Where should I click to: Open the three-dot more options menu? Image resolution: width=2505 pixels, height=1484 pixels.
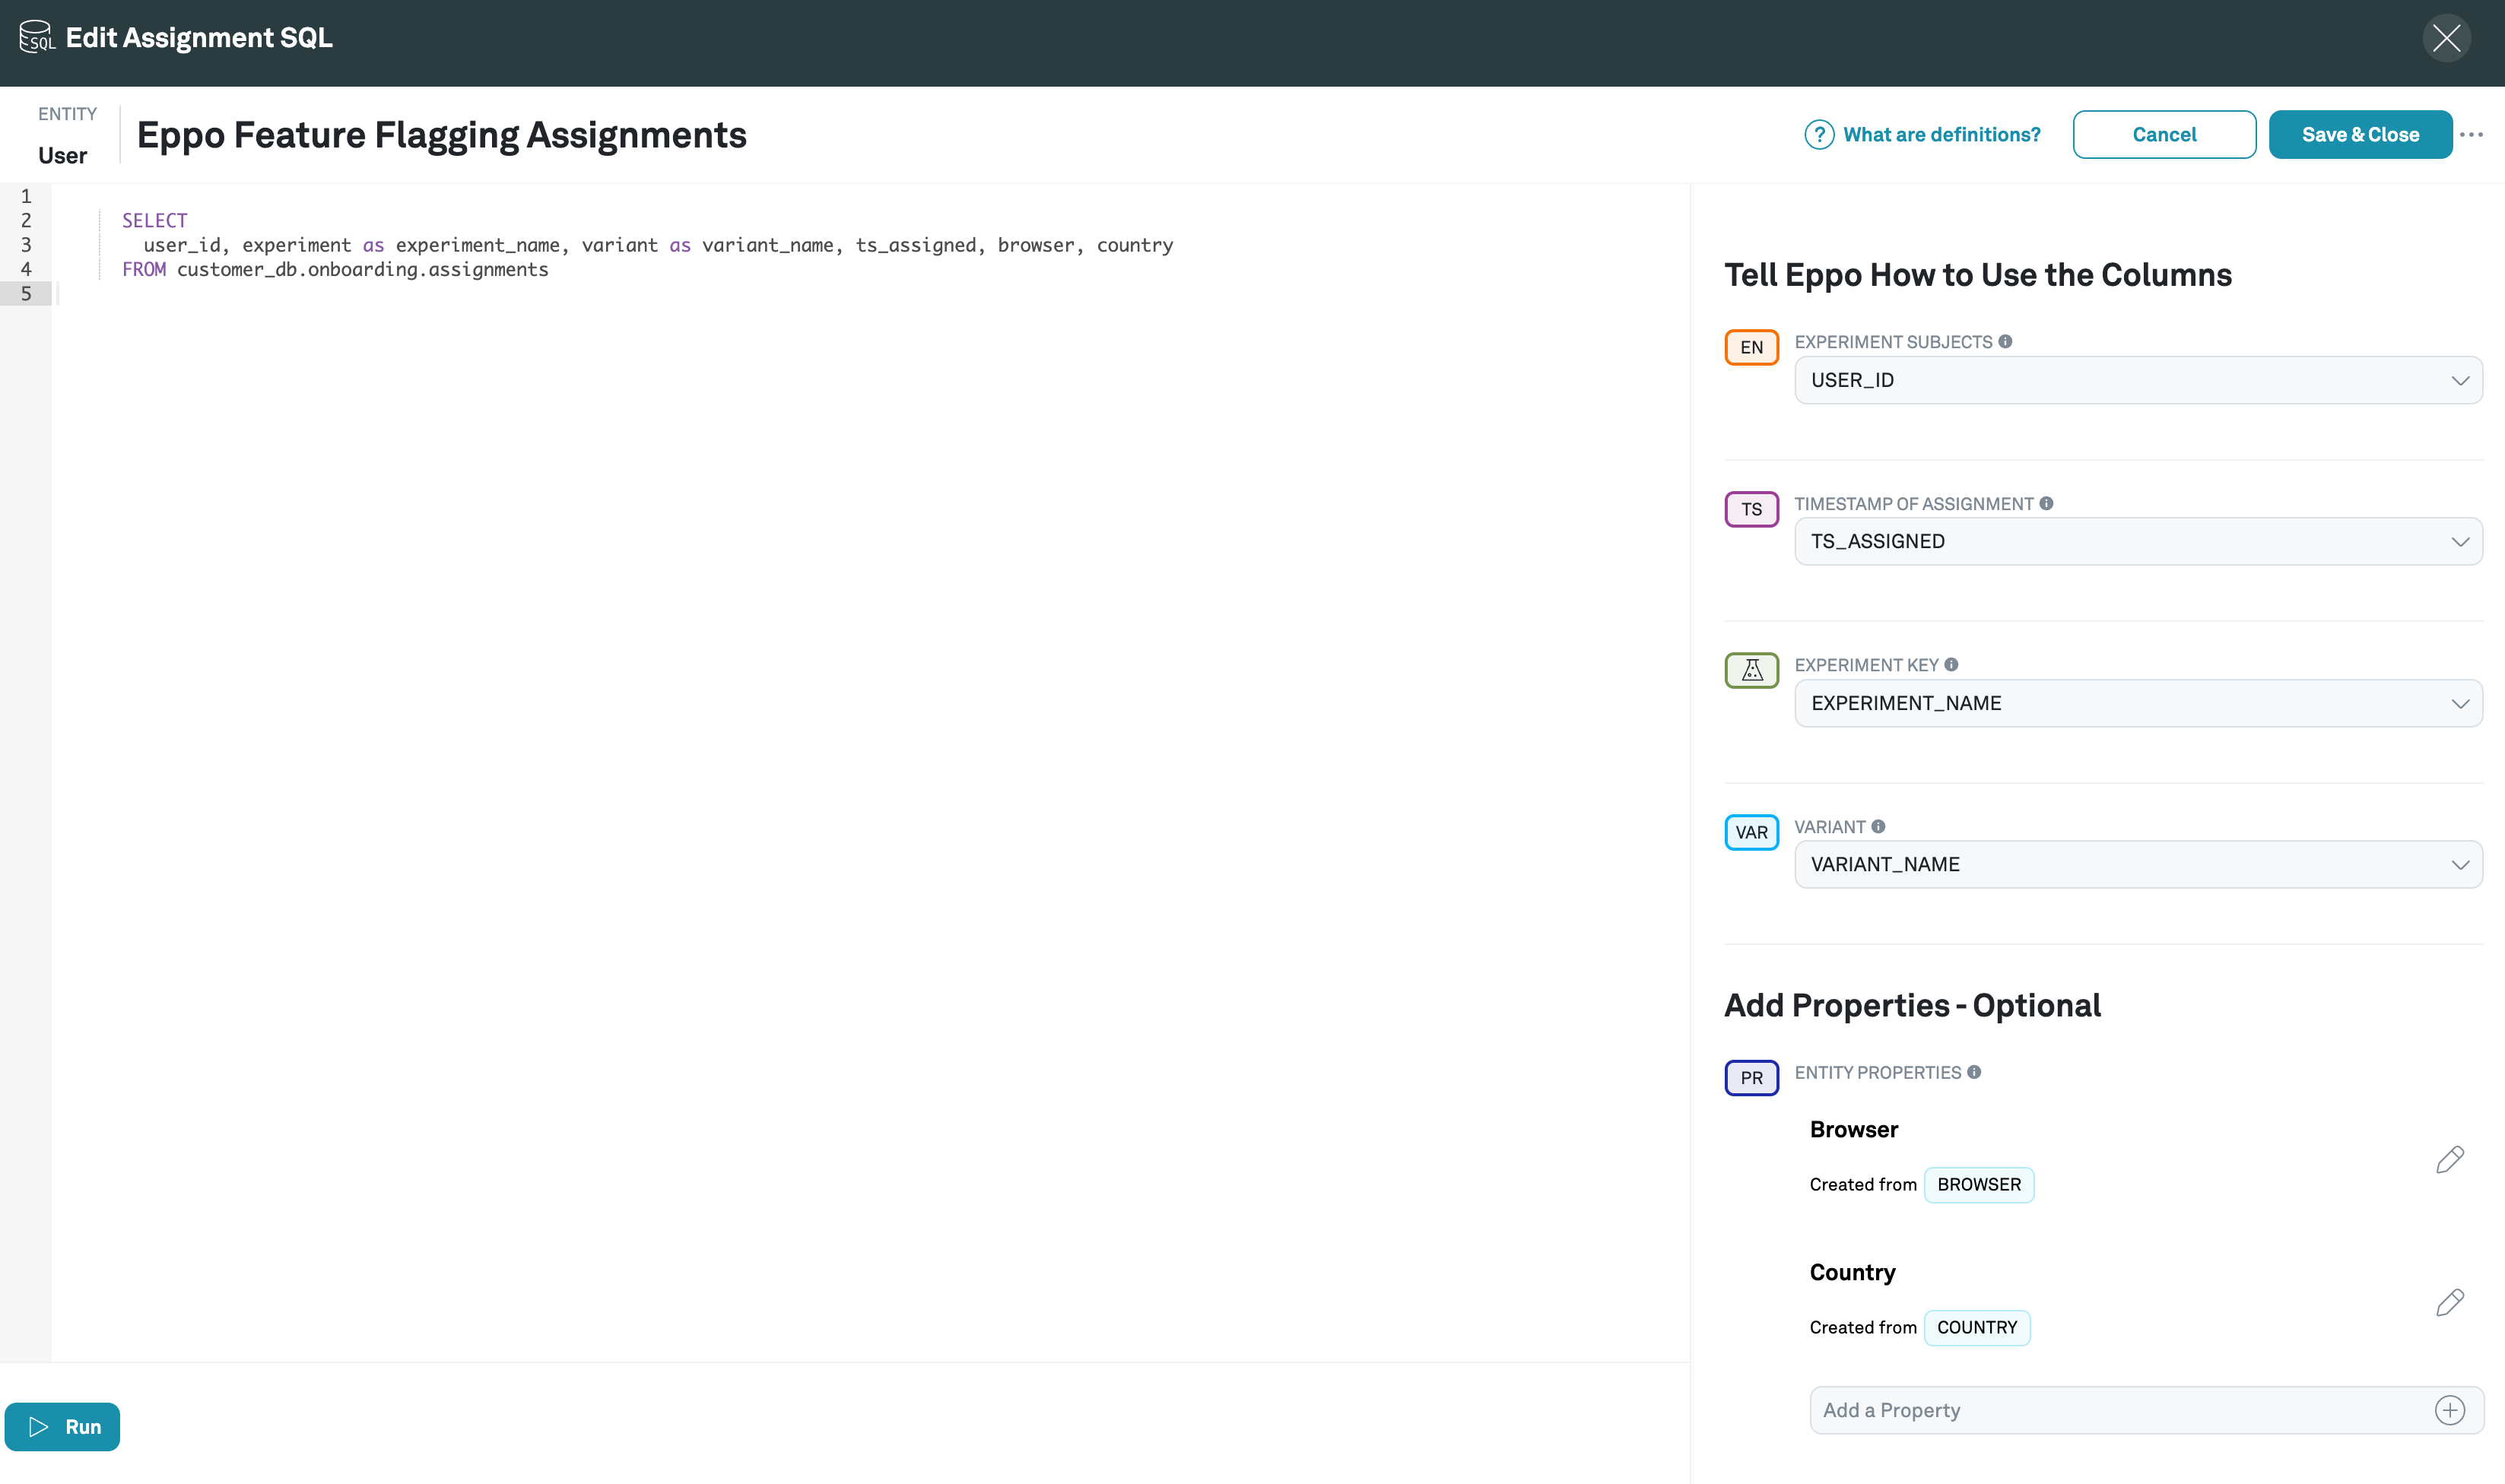click(x=2471, y=135)
